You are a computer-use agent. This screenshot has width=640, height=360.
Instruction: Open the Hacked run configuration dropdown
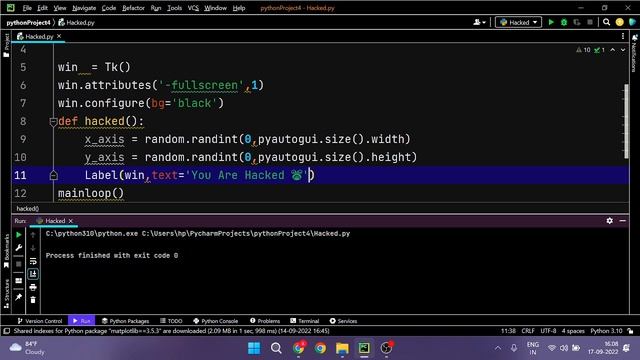pyautogui.click(x=518, y=22)
